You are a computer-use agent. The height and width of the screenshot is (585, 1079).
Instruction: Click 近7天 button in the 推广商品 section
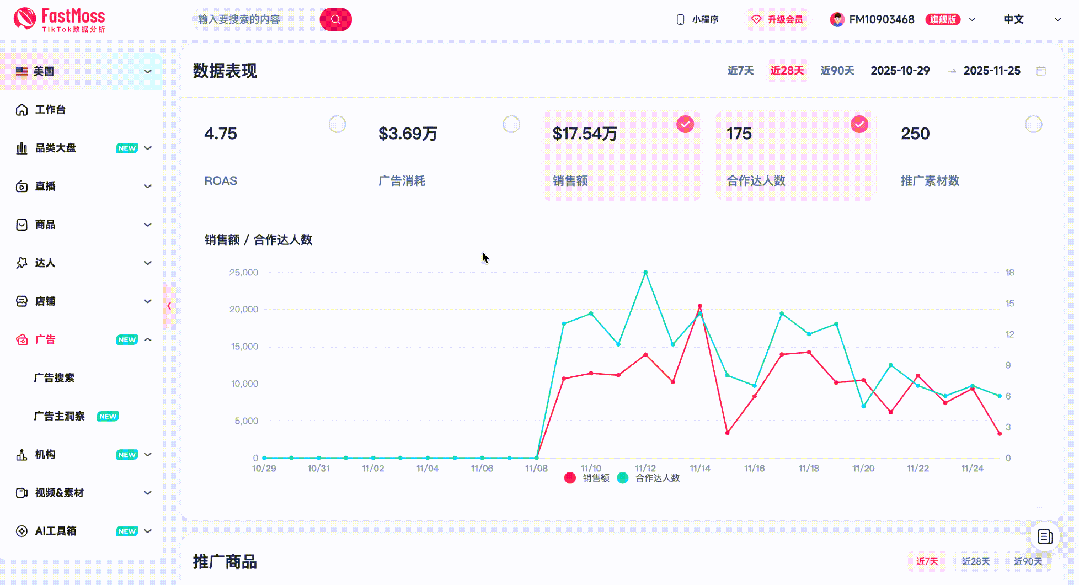click(926, 561)
